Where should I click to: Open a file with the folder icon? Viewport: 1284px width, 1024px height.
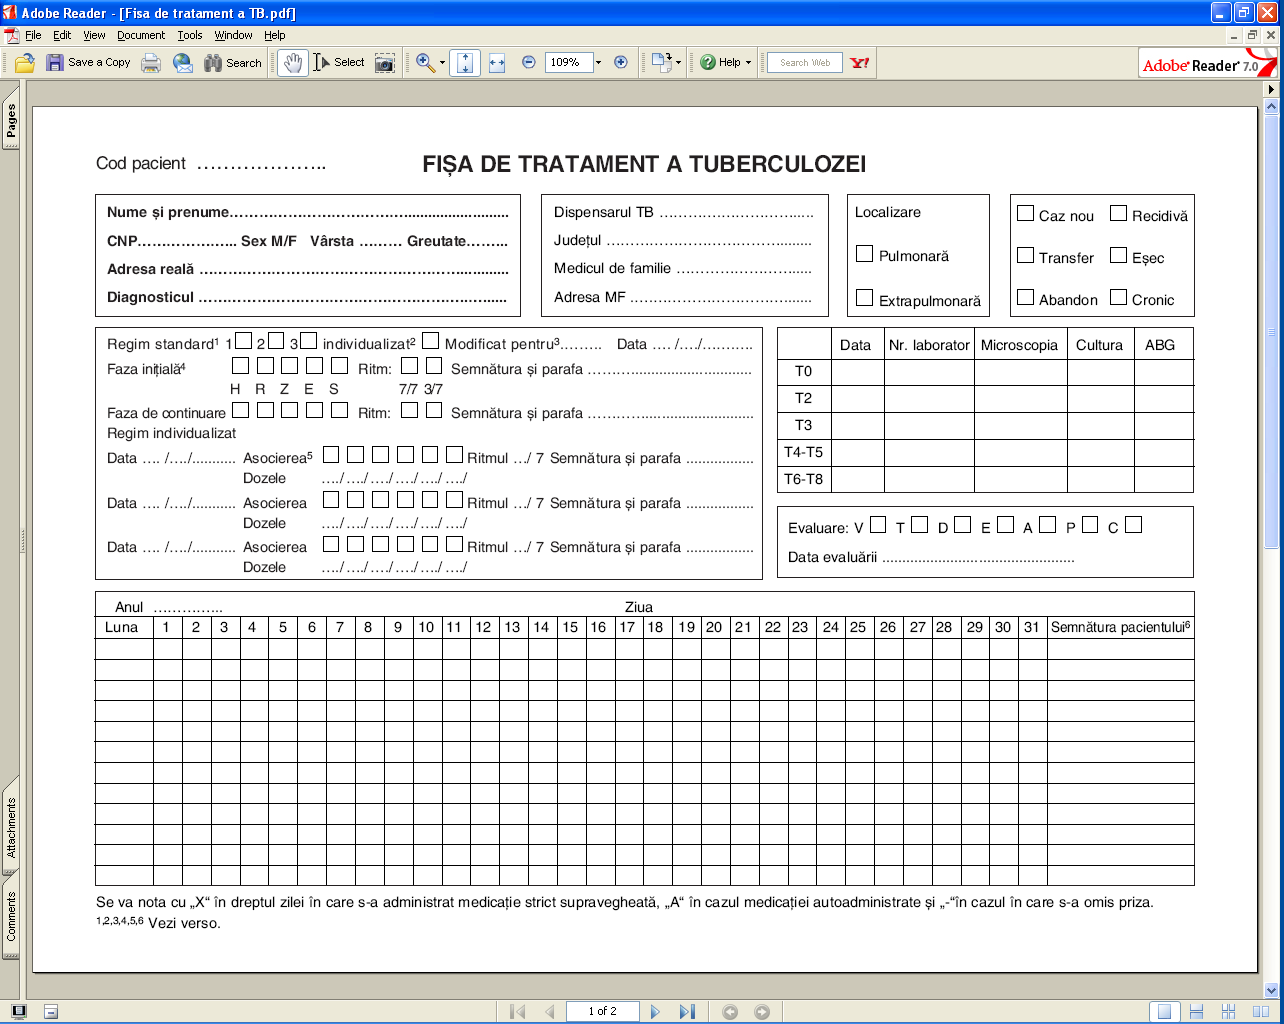pos(25,63)
